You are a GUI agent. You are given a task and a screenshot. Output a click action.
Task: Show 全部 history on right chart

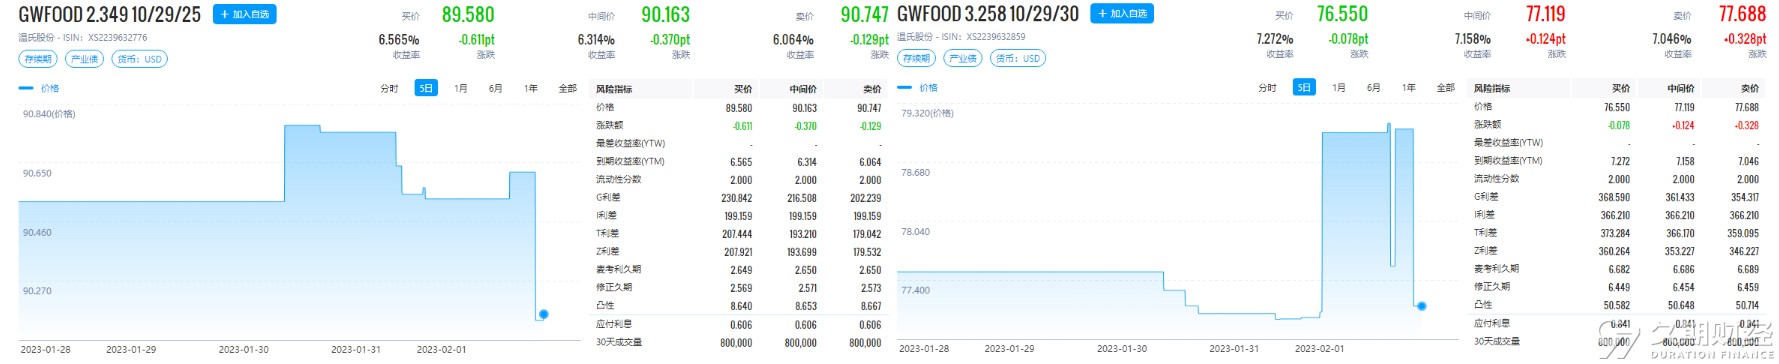(1446, 88)
